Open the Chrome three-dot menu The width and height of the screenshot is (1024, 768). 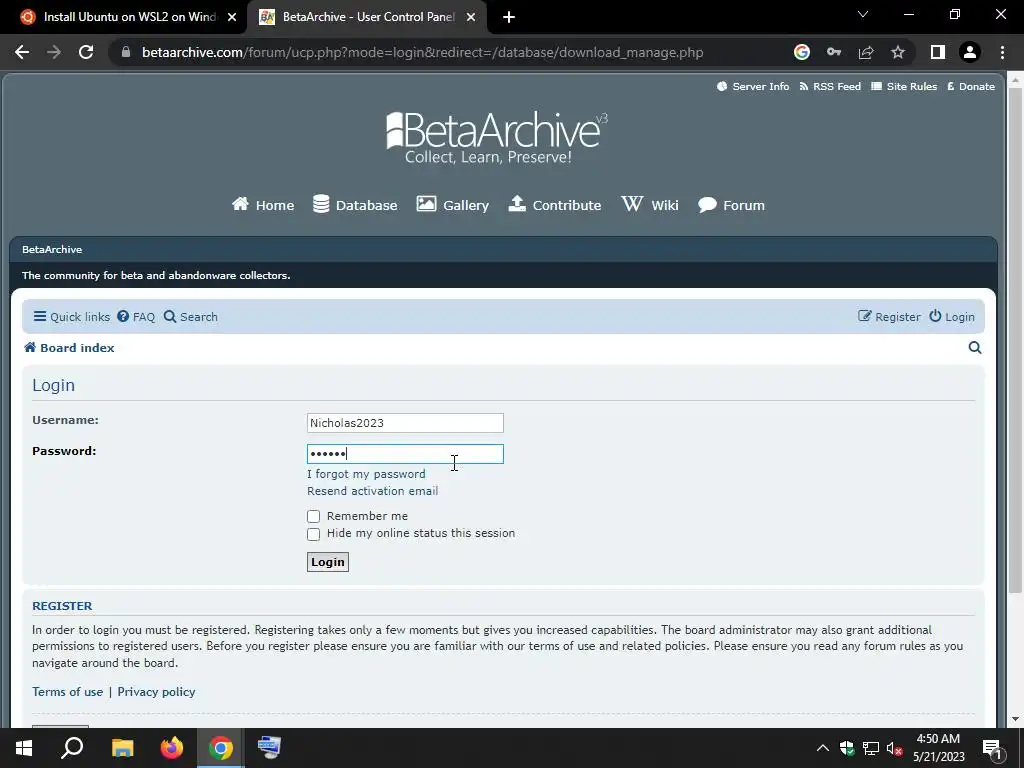click(x=1002, y=52)
